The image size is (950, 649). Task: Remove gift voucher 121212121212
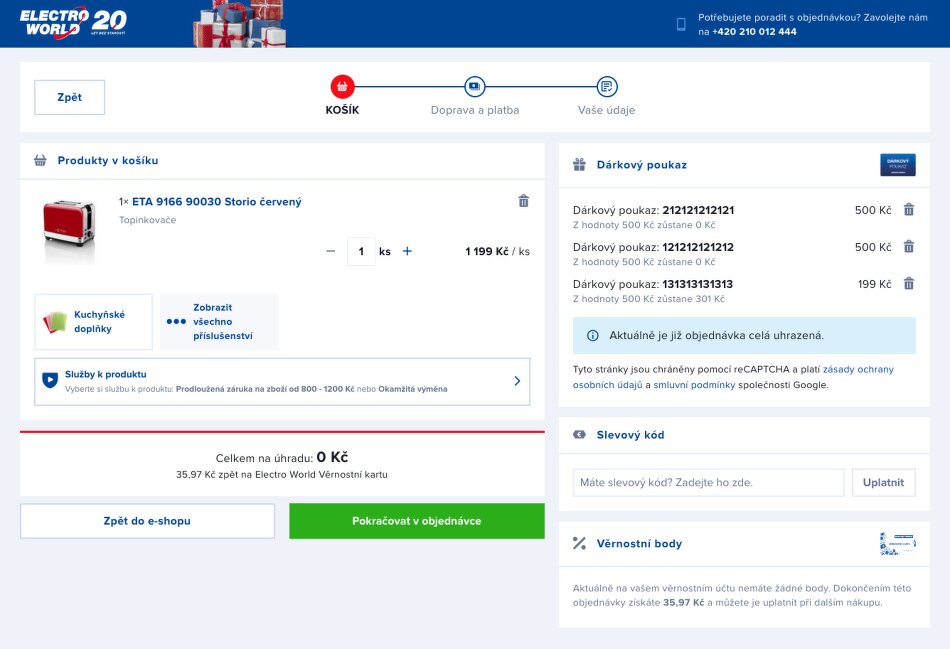point(908,247)
